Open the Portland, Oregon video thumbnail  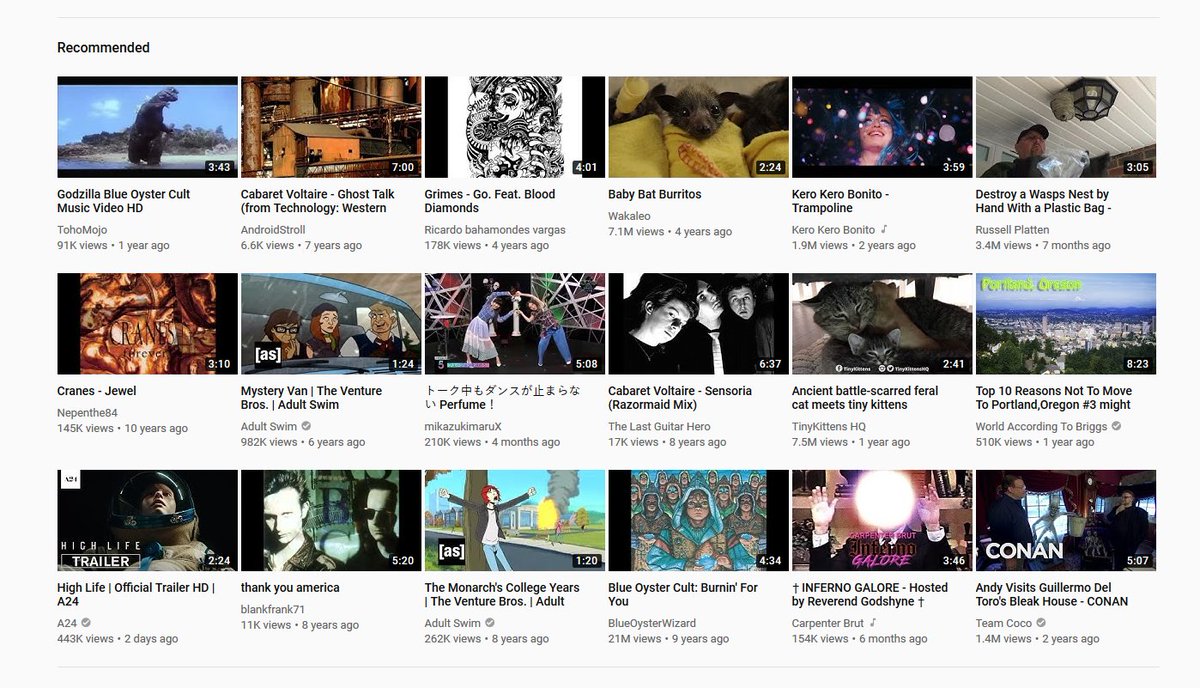click(1066, 324)
